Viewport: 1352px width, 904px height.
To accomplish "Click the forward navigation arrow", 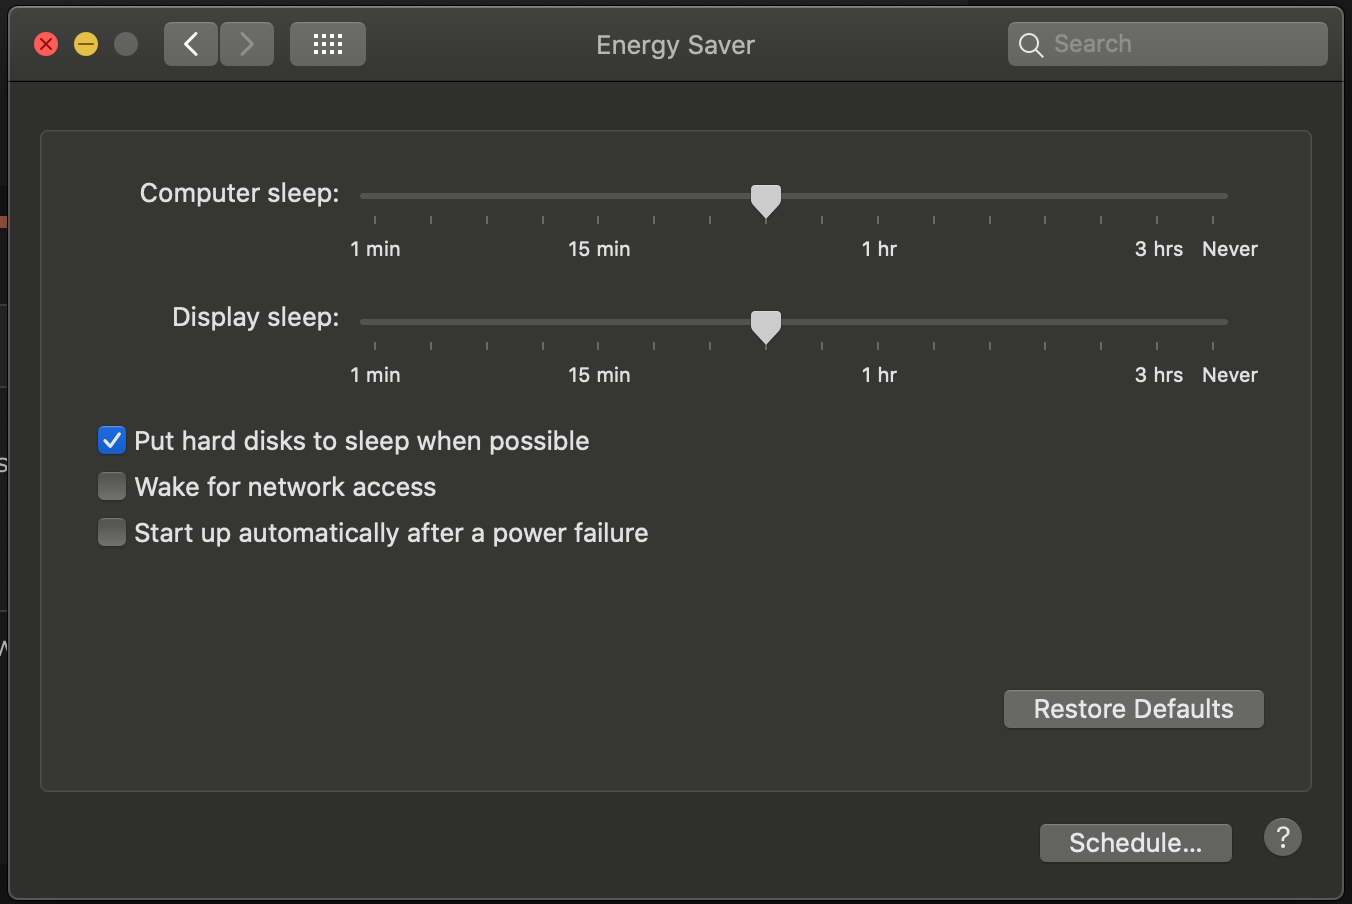I will [247, 45].
